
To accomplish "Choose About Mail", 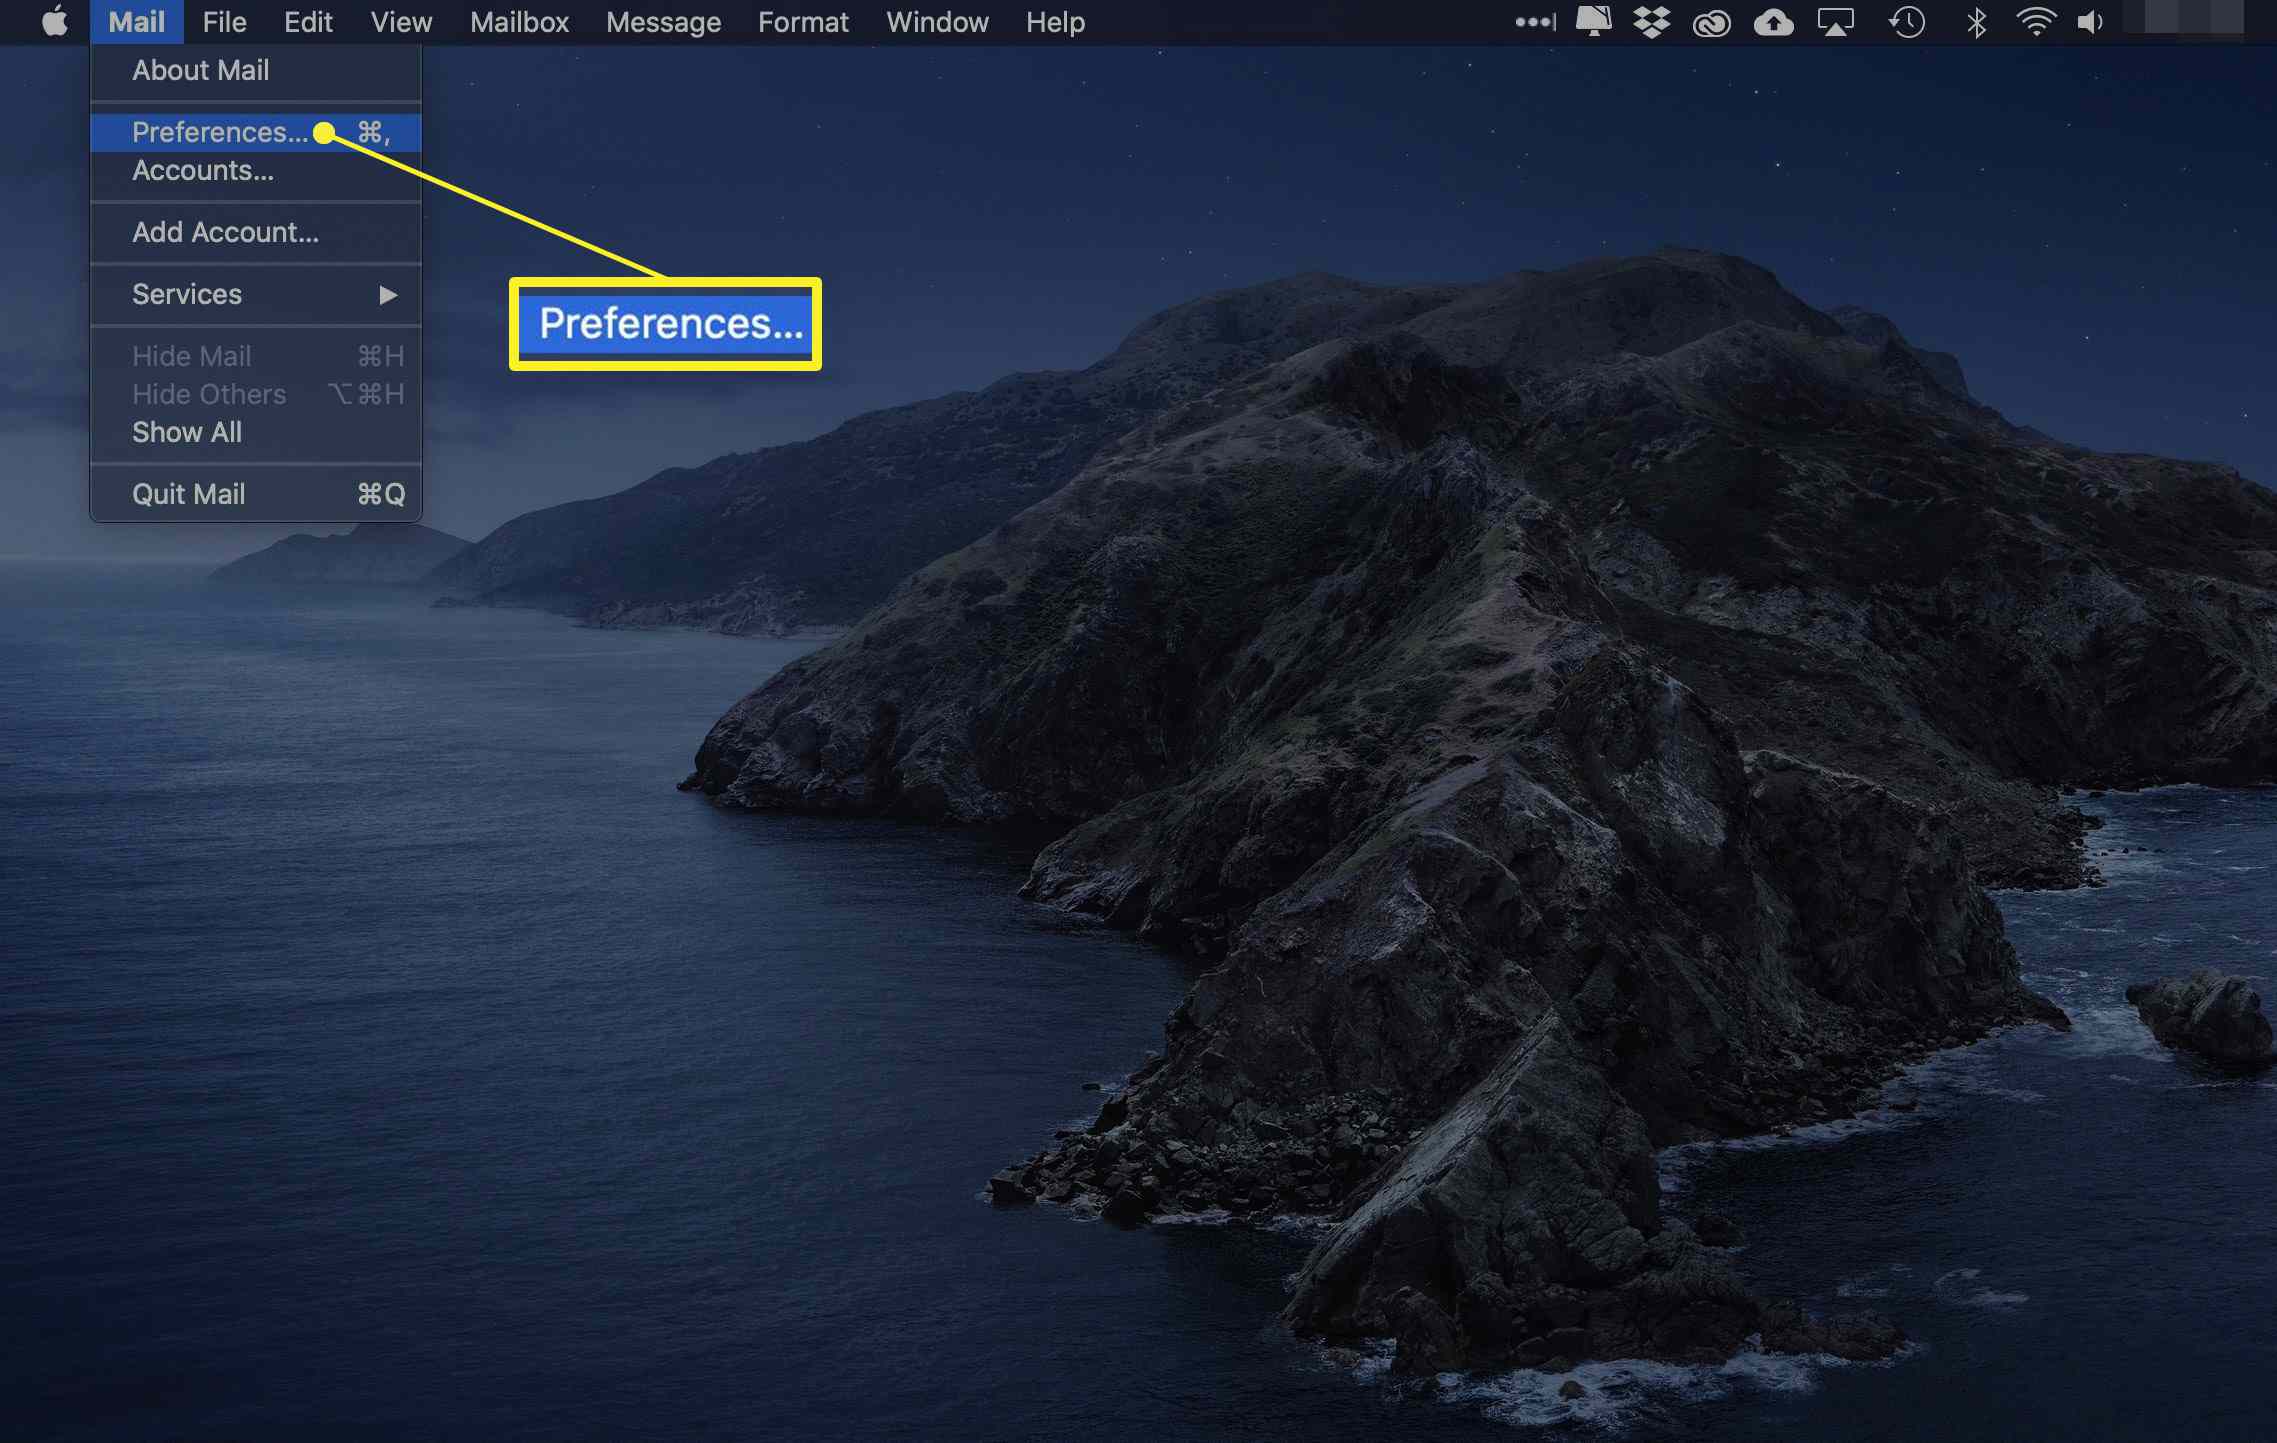I will pyautogui.click(x=256, y=71).
